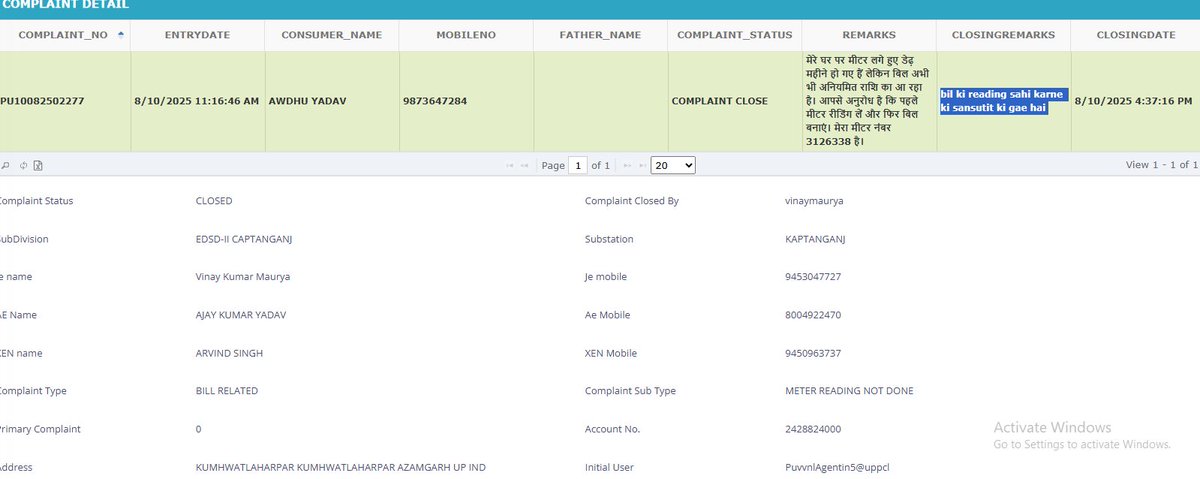
Task: Click the search magnifier icon in grid footer
Action: click(x=4, y=165)
